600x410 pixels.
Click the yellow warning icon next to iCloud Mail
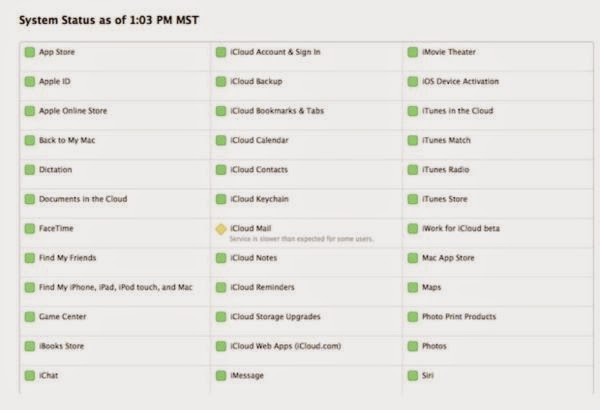point(221,229)
